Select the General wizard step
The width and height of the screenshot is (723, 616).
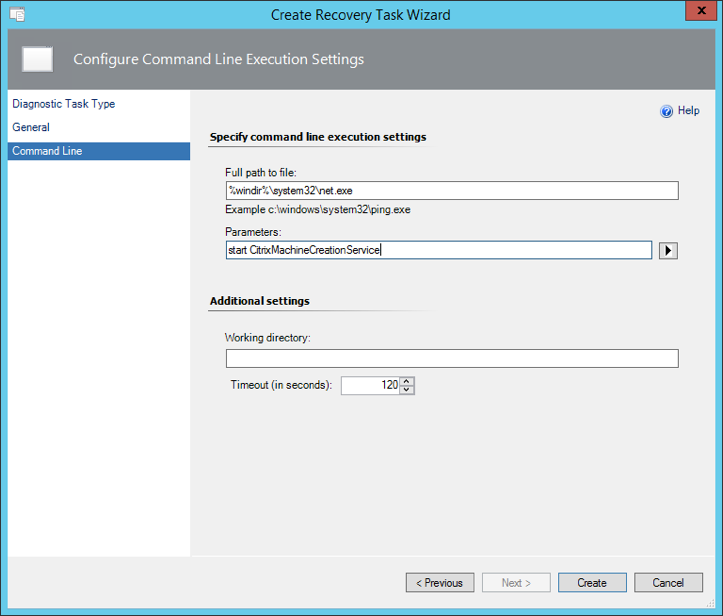pyautogui.click(x=31, y=128)
